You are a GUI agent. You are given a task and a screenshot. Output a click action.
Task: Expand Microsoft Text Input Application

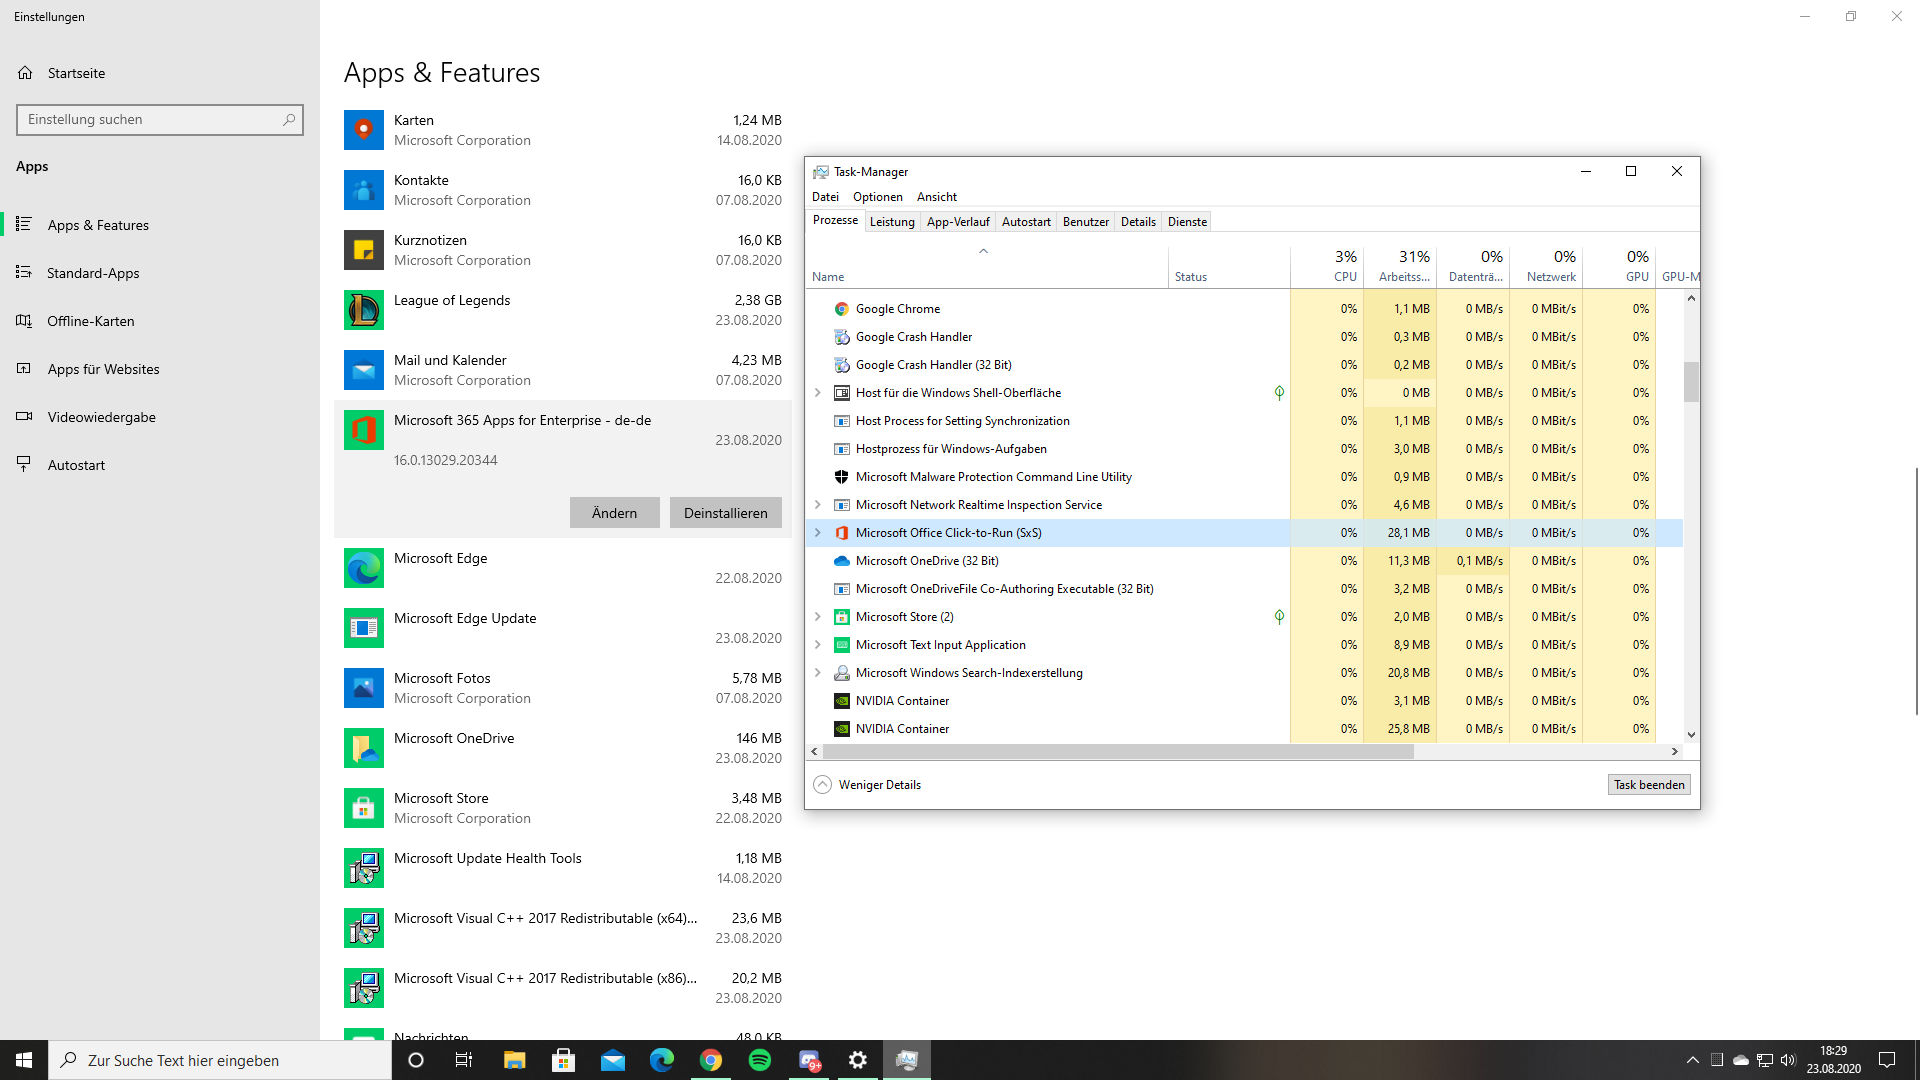pos(818,645)
